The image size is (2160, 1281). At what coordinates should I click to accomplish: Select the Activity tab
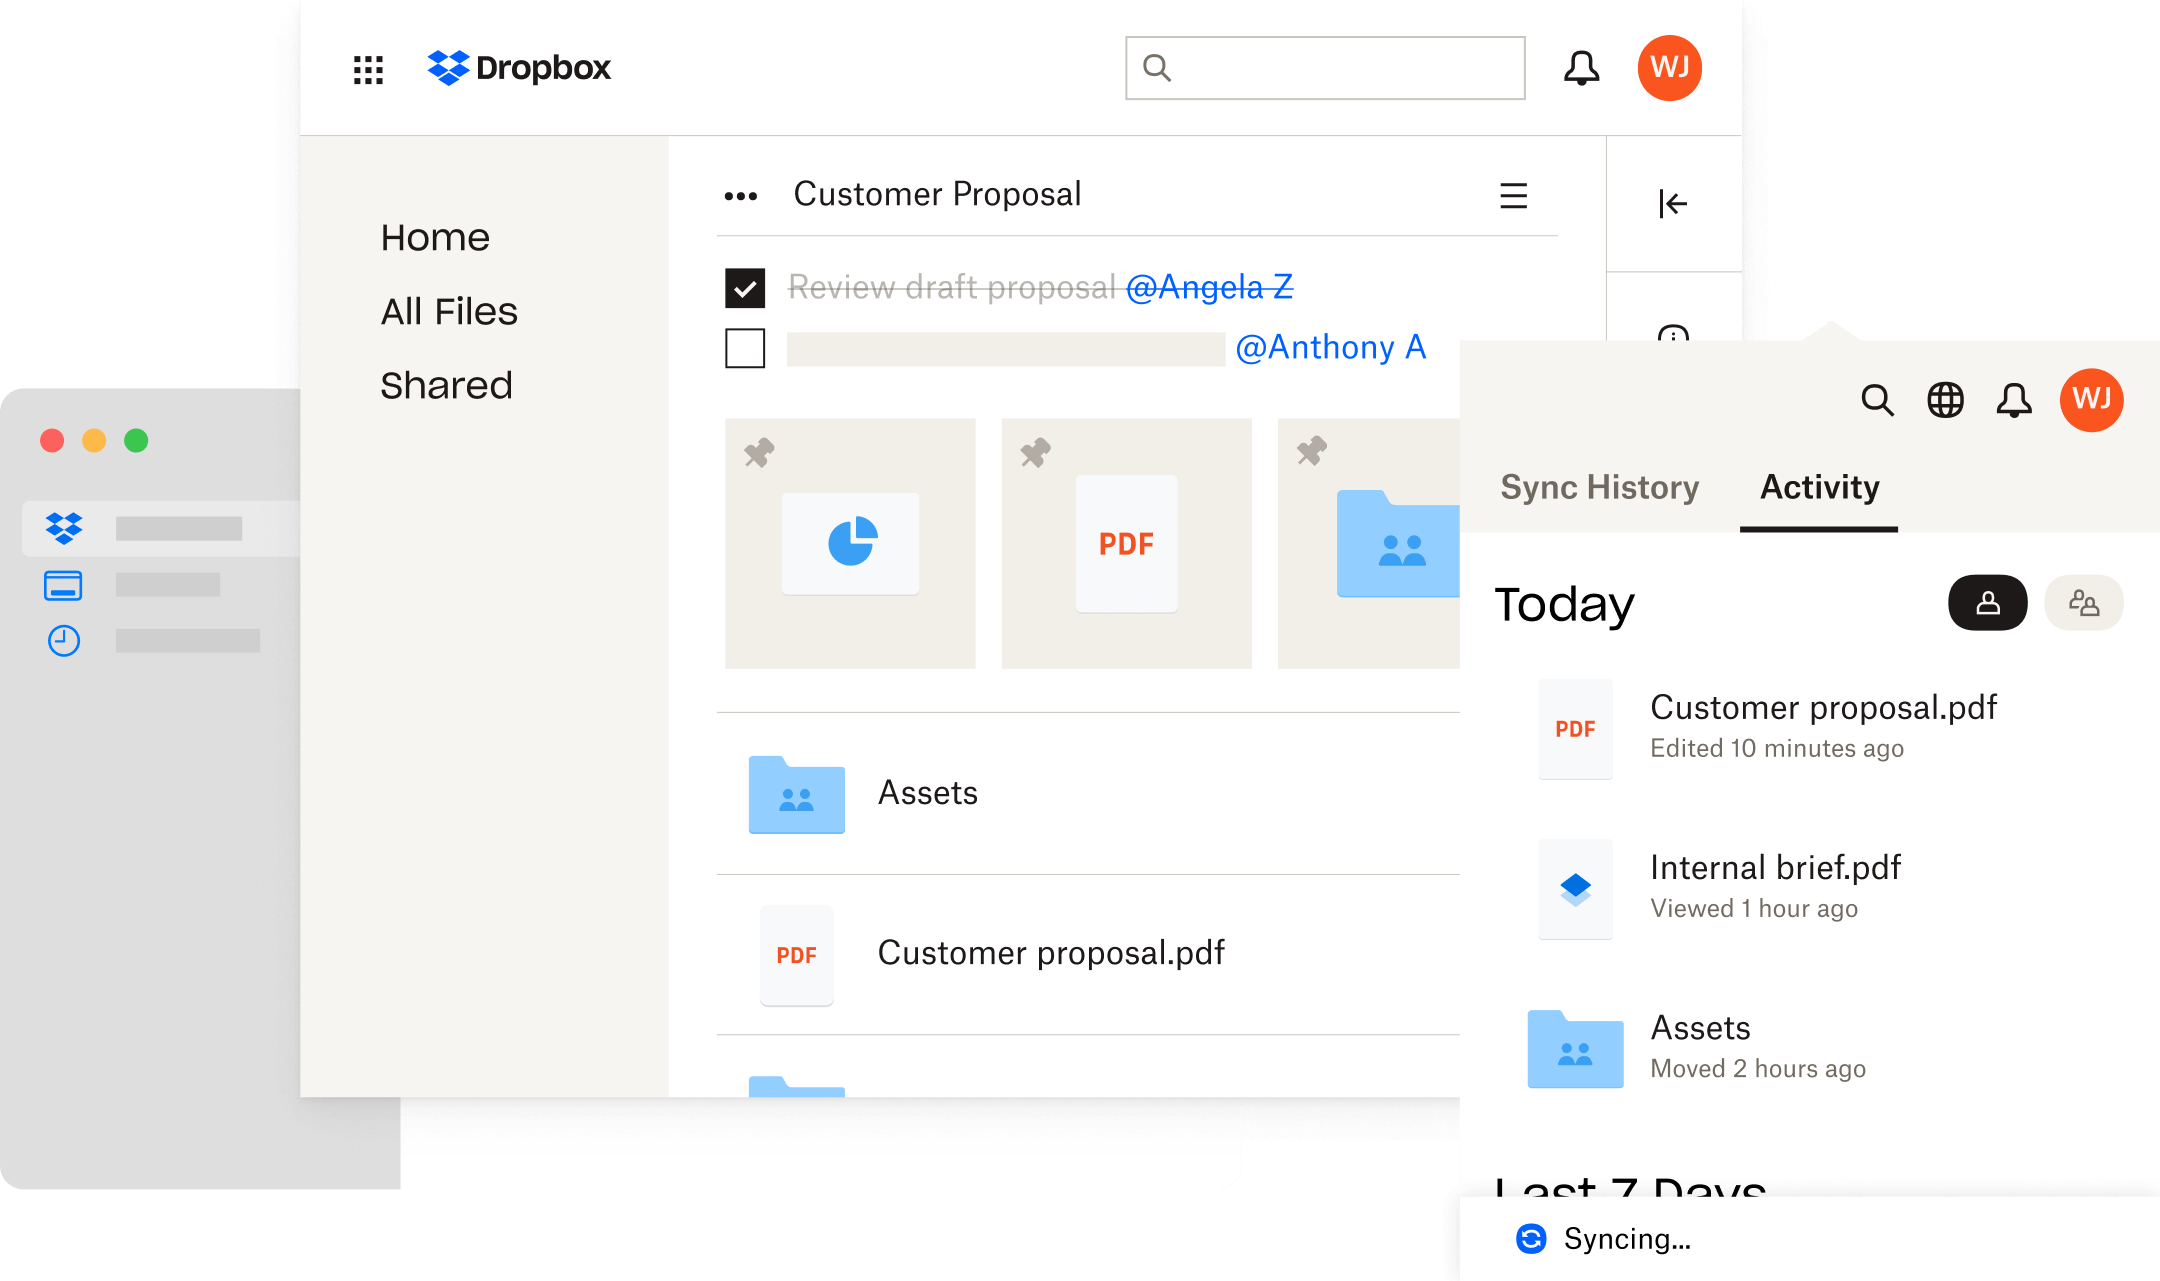[x=1817, y=488]
